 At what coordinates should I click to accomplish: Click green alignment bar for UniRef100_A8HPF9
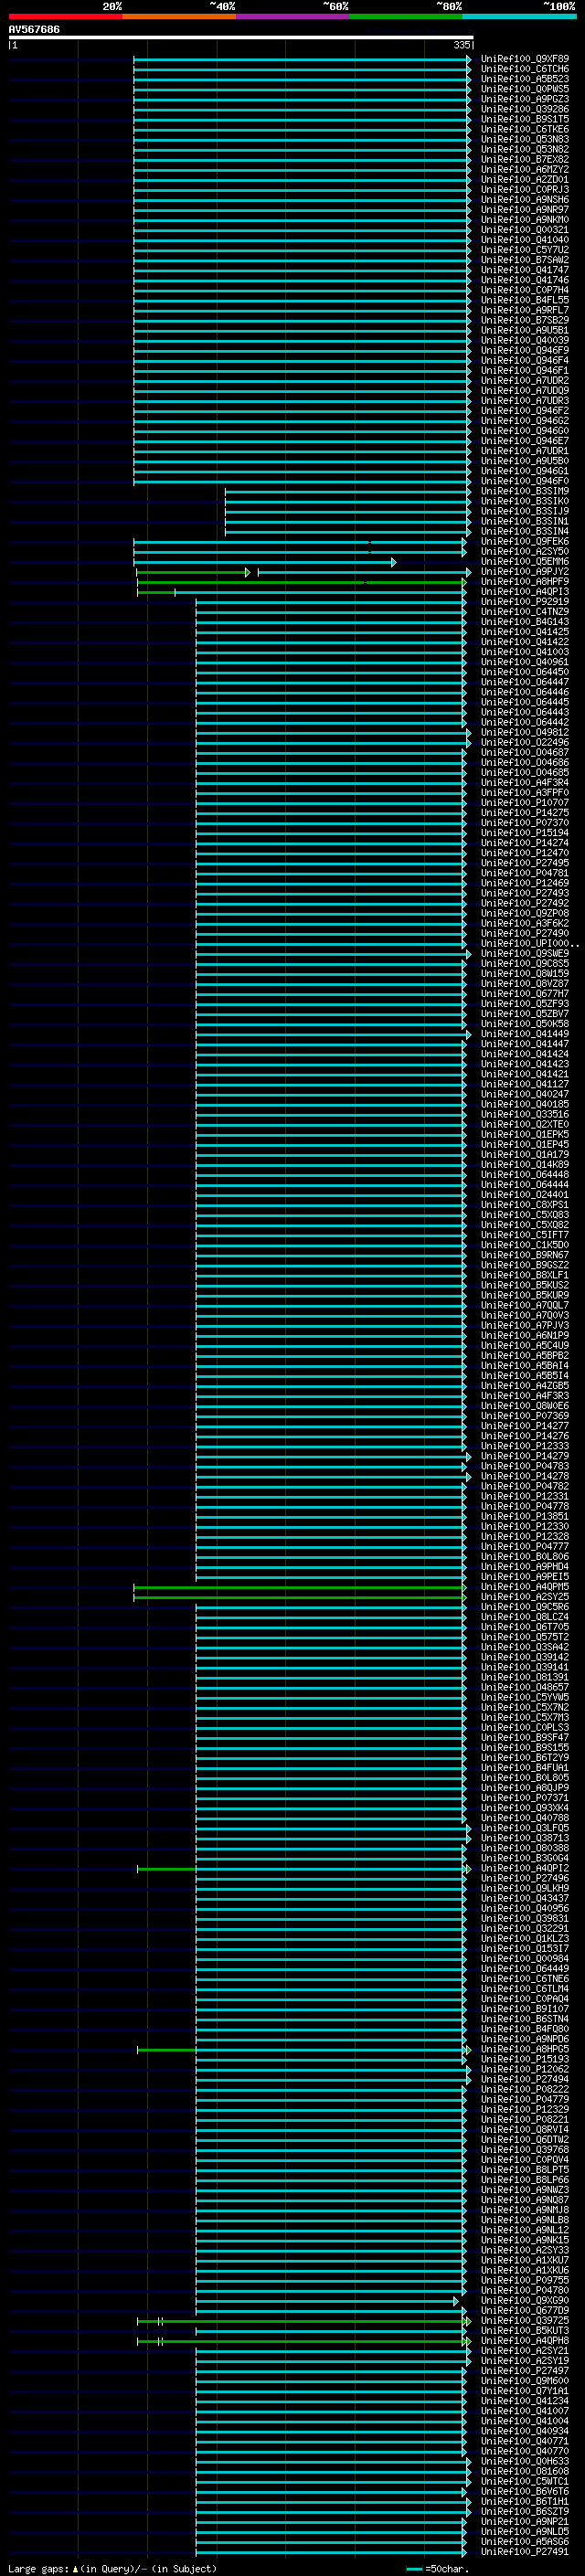point(301,582)
